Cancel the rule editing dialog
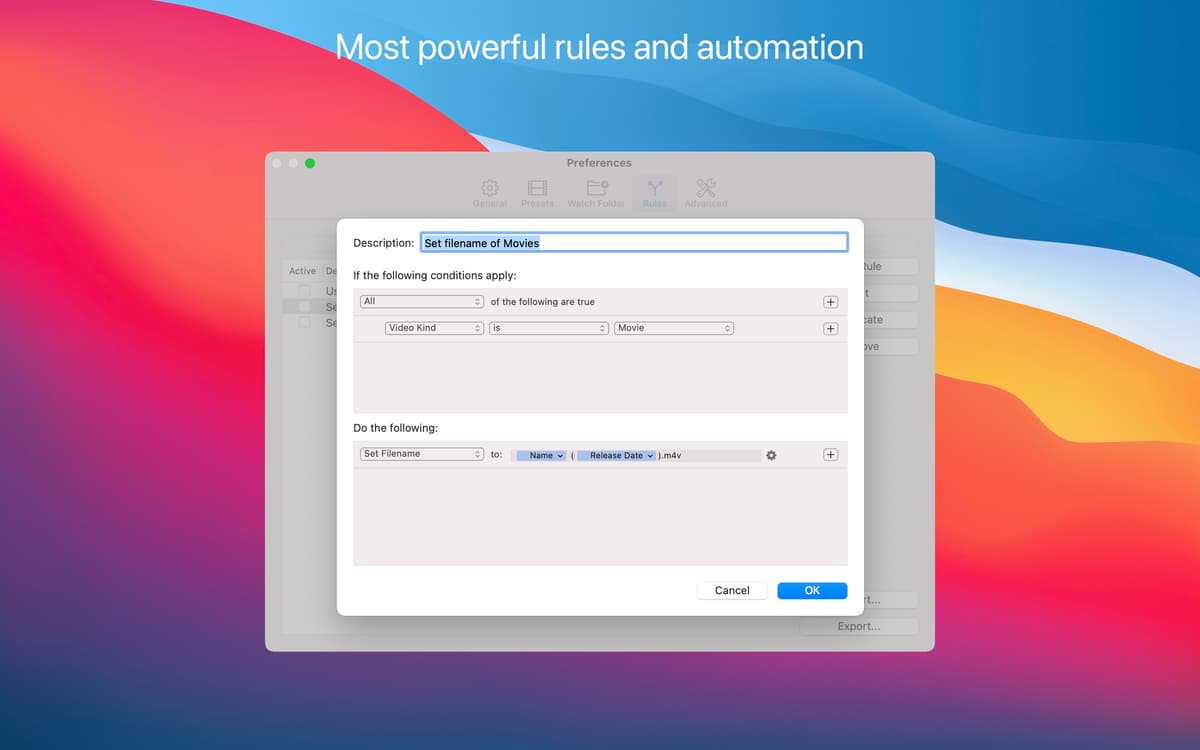 [732, 590]
